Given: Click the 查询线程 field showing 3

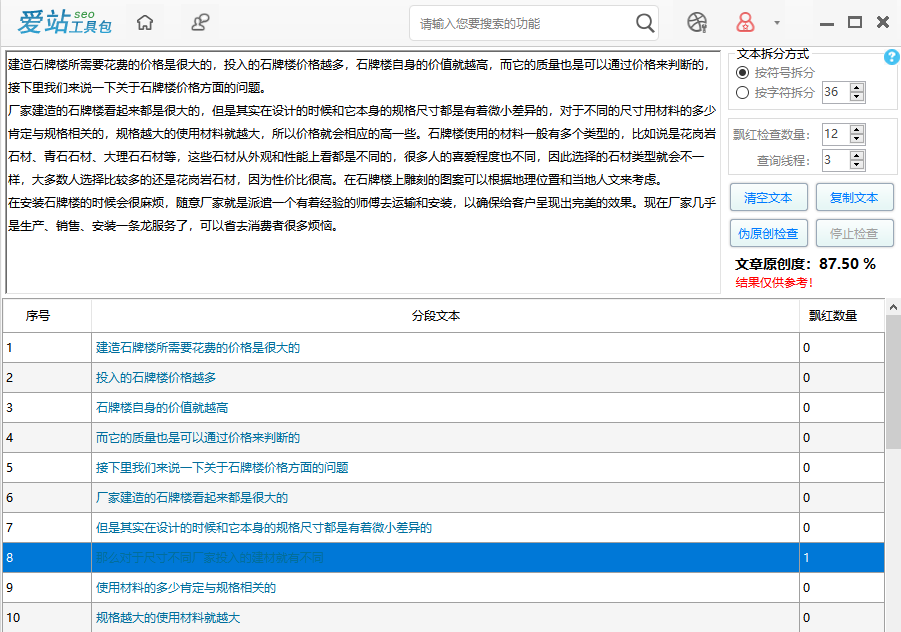Looking at the screenshot, I should 836,160.
